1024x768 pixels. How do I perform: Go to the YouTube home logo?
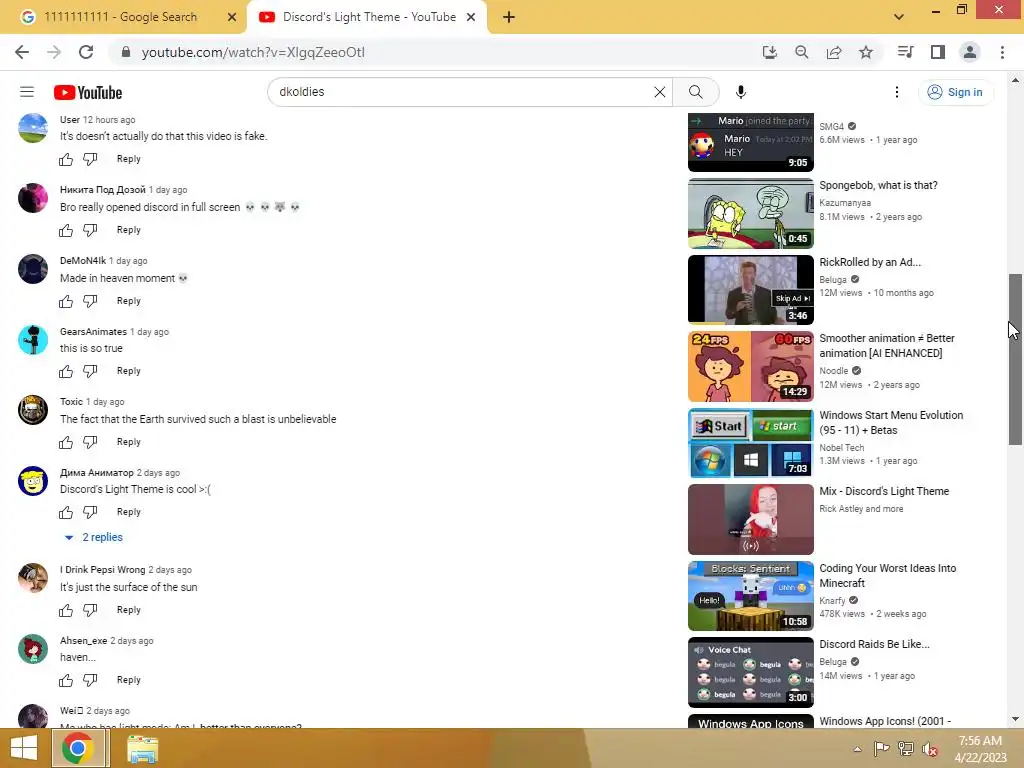point(88,92)
